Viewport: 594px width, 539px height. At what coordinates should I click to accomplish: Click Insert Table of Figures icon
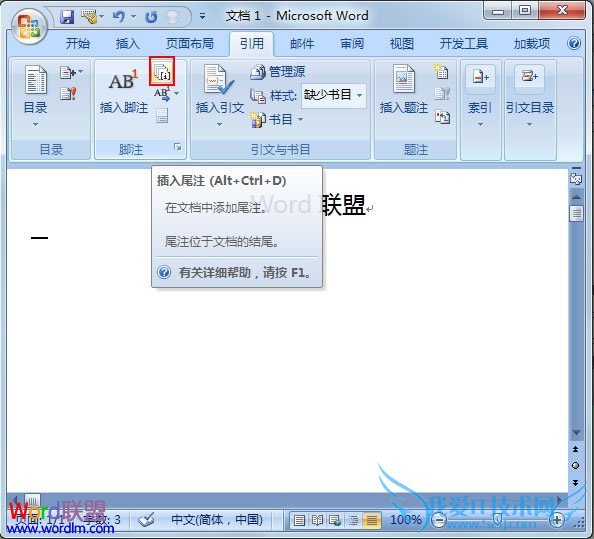click(441, 72)
